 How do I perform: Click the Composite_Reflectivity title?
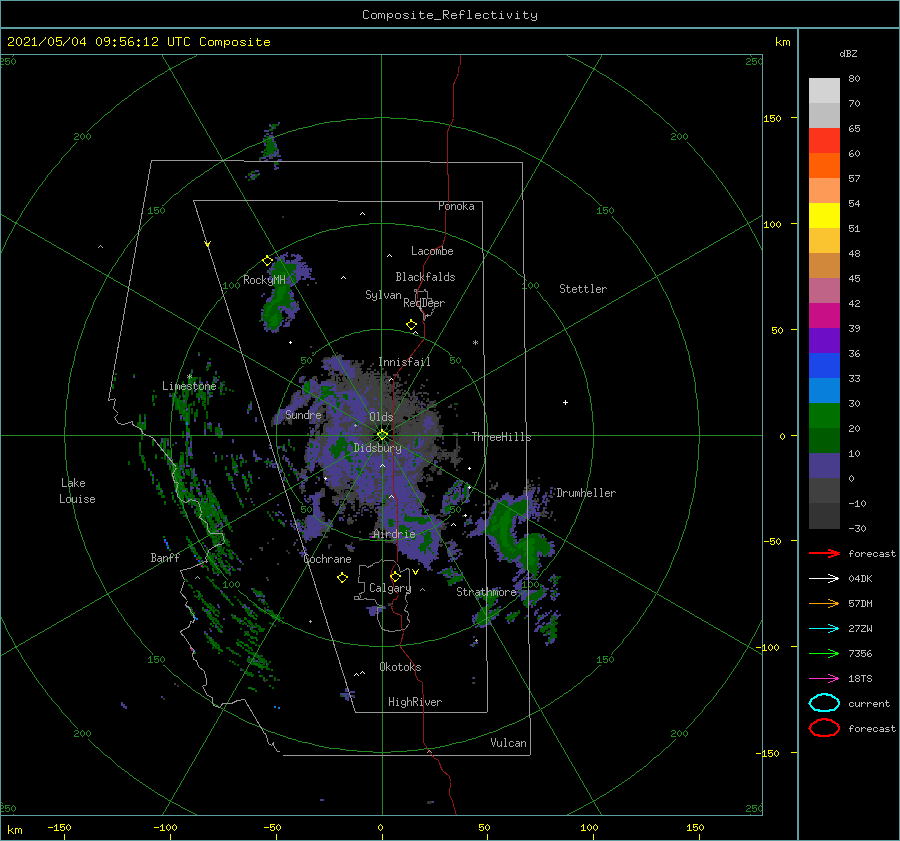pos(450,15)
